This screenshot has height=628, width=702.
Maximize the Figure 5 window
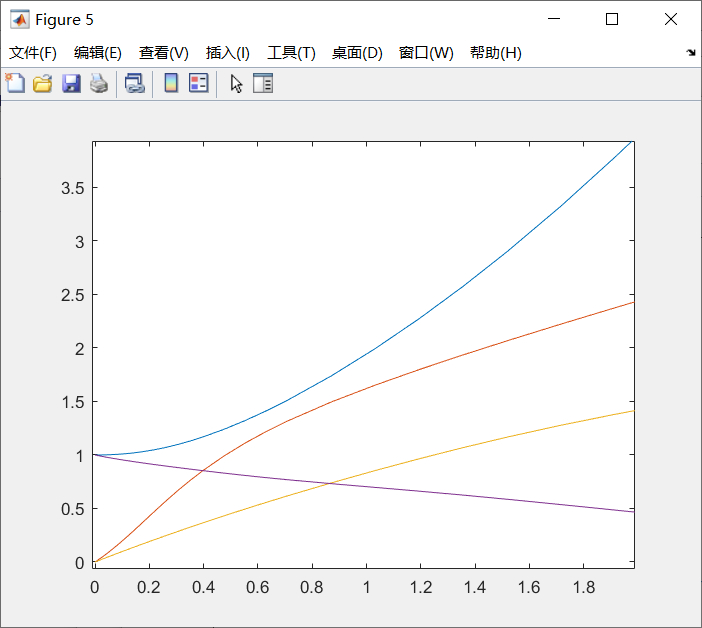point(612,19)
